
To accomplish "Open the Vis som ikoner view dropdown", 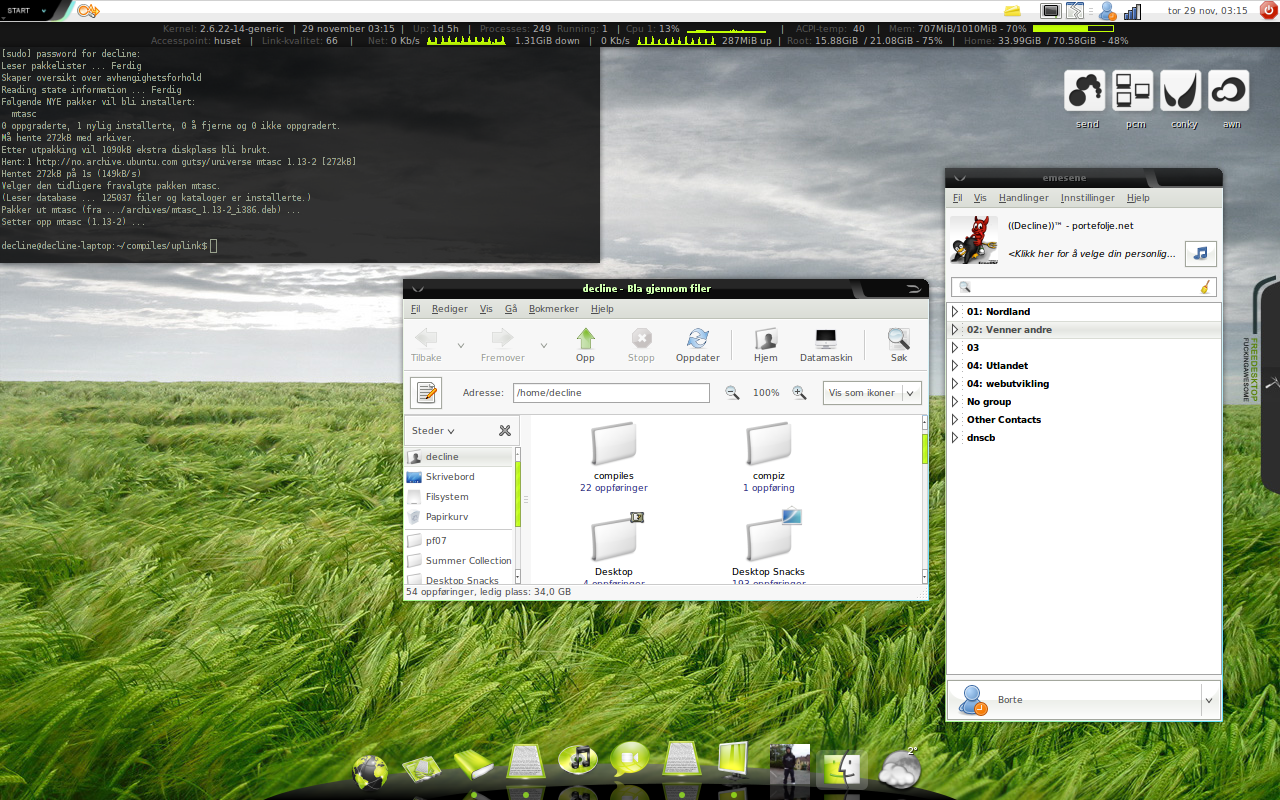I will (871, 393).
